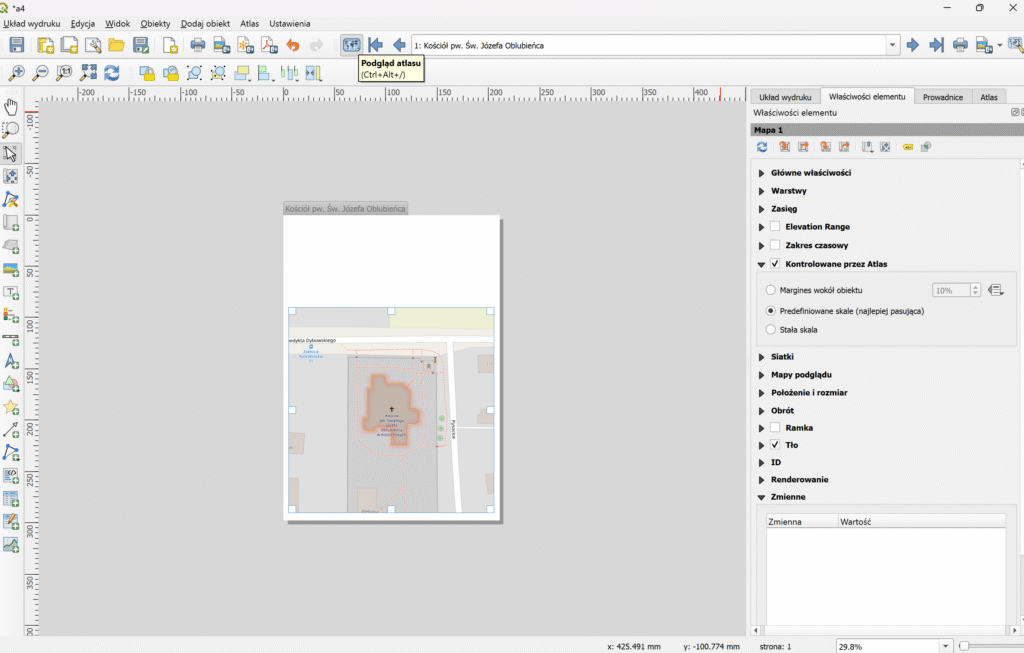Expand the Główne właściwości section
Image resolution: width=1024 pixels, height=653 pixels.
pyautogui.click(x=761, y=173)
